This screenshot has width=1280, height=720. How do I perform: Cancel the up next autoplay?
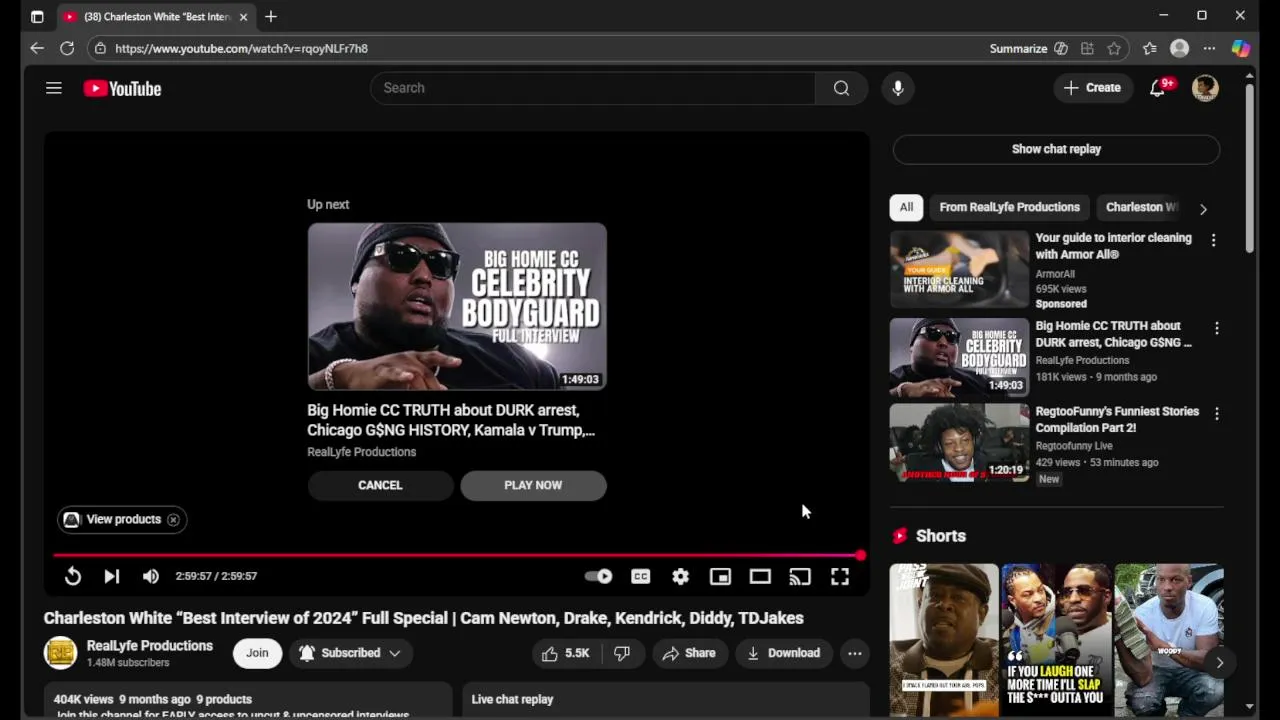coord(380,485)
